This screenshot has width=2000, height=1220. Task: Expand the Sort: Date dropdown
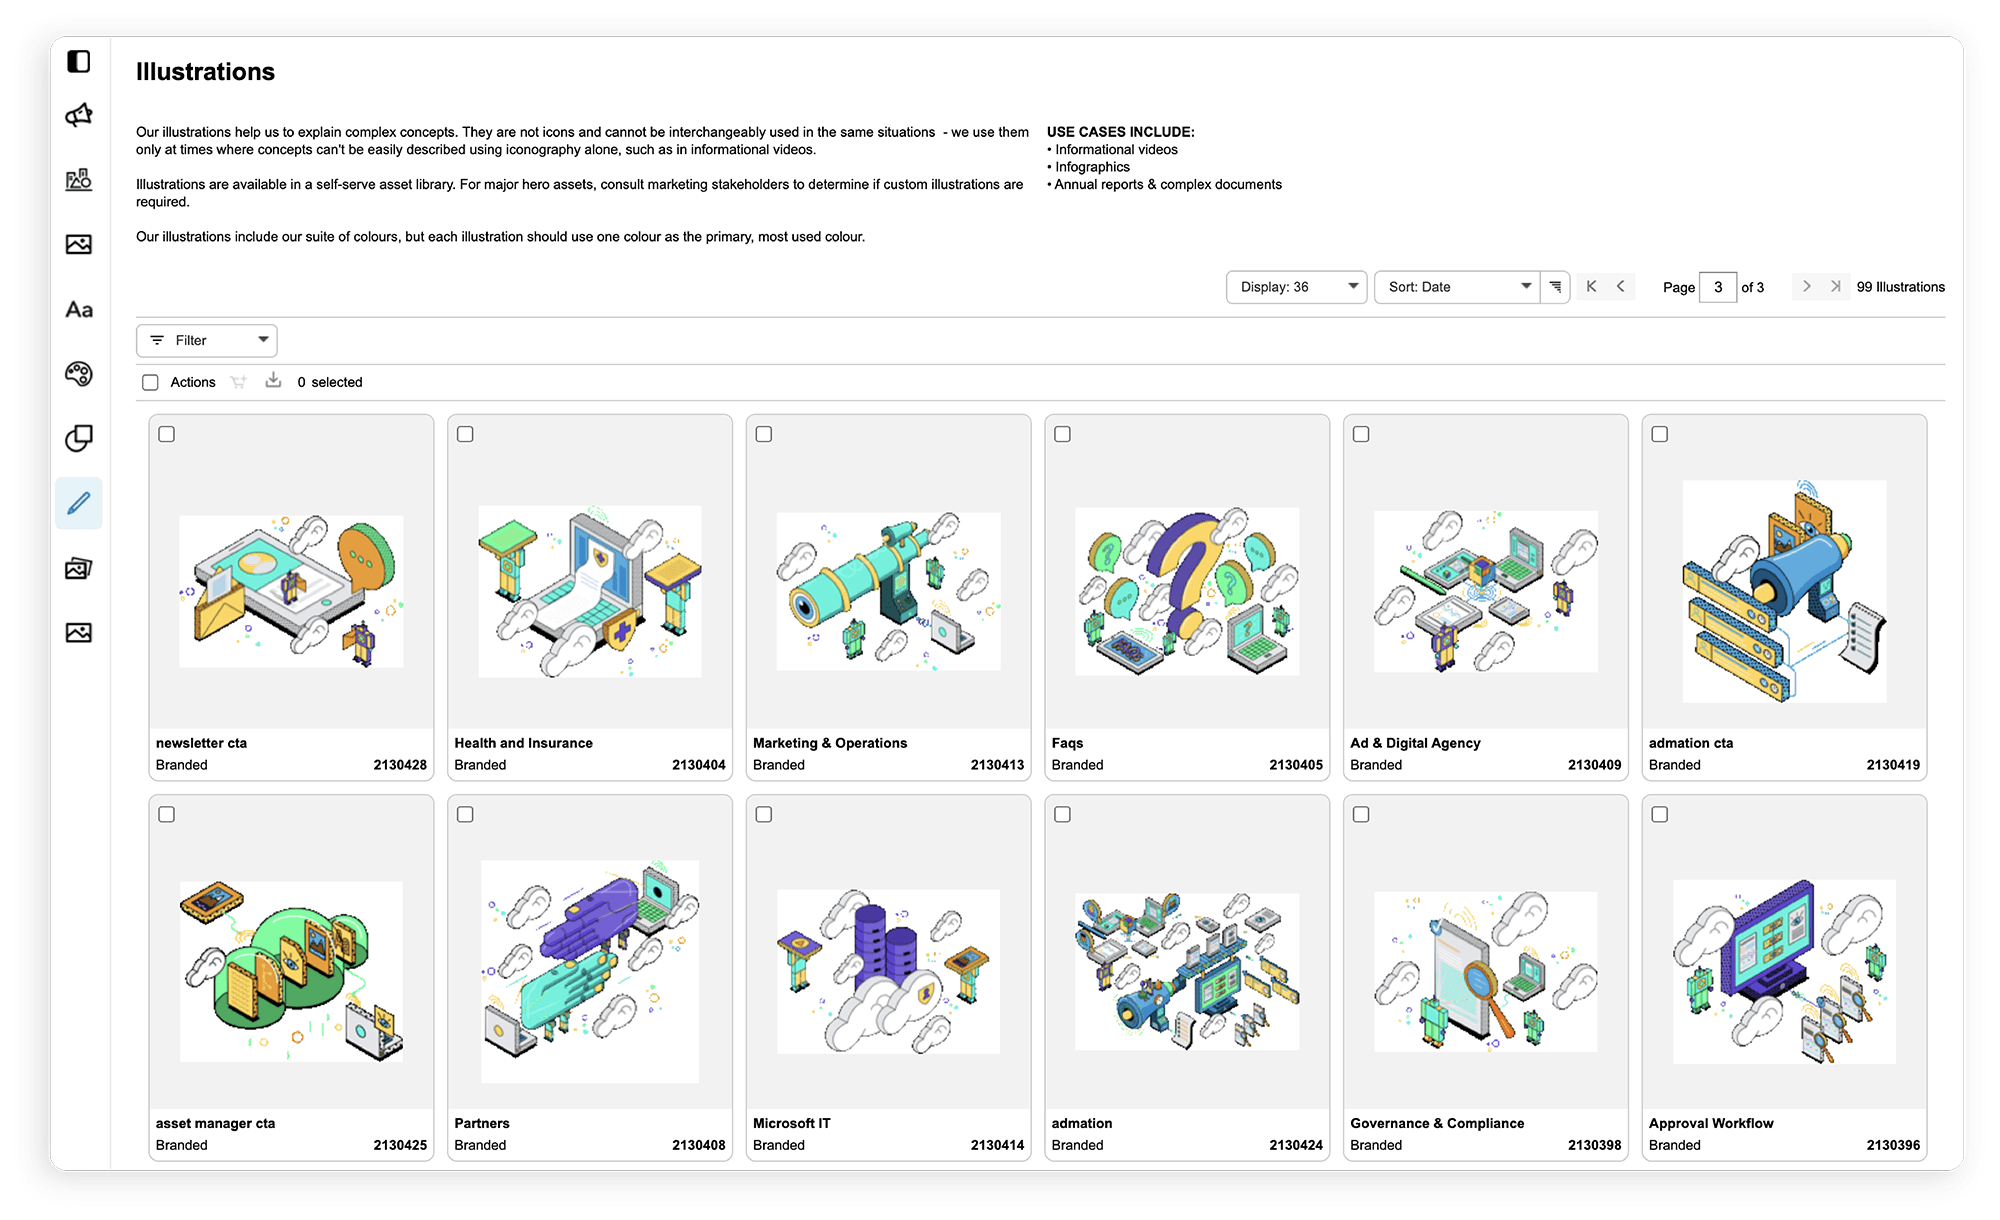[x=1457, y=287]
